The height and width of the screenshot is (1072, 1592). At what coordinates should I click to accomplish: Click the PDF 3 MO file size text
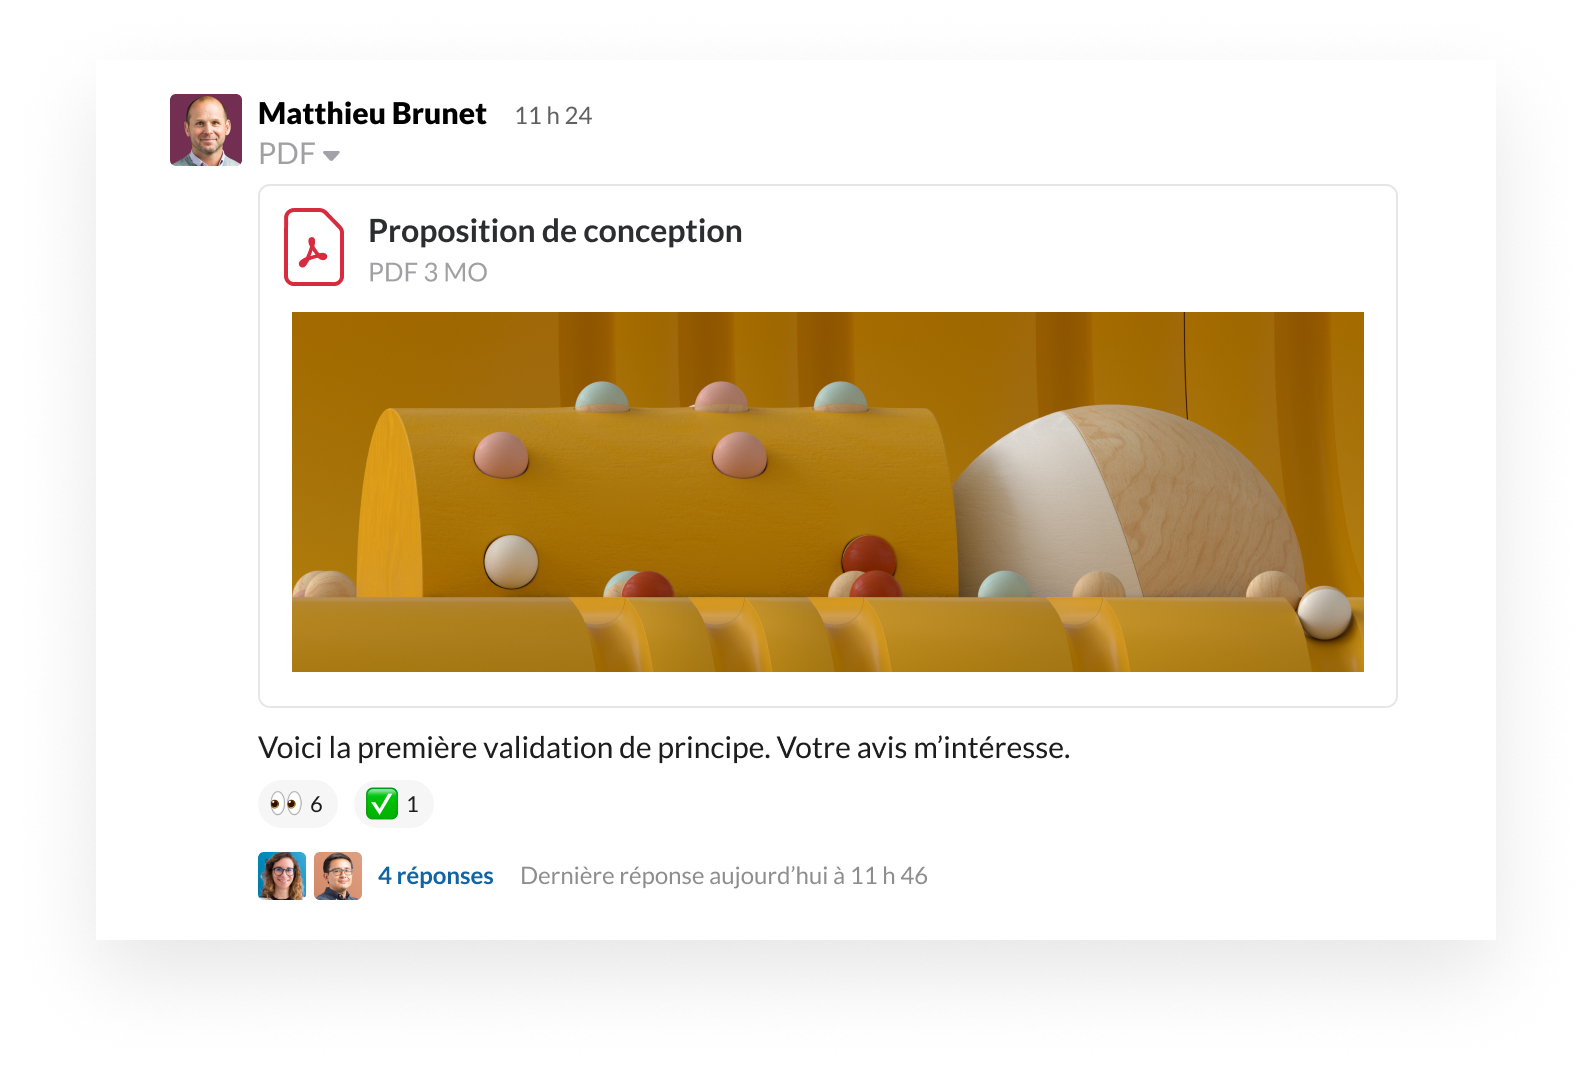pos(428,273)
